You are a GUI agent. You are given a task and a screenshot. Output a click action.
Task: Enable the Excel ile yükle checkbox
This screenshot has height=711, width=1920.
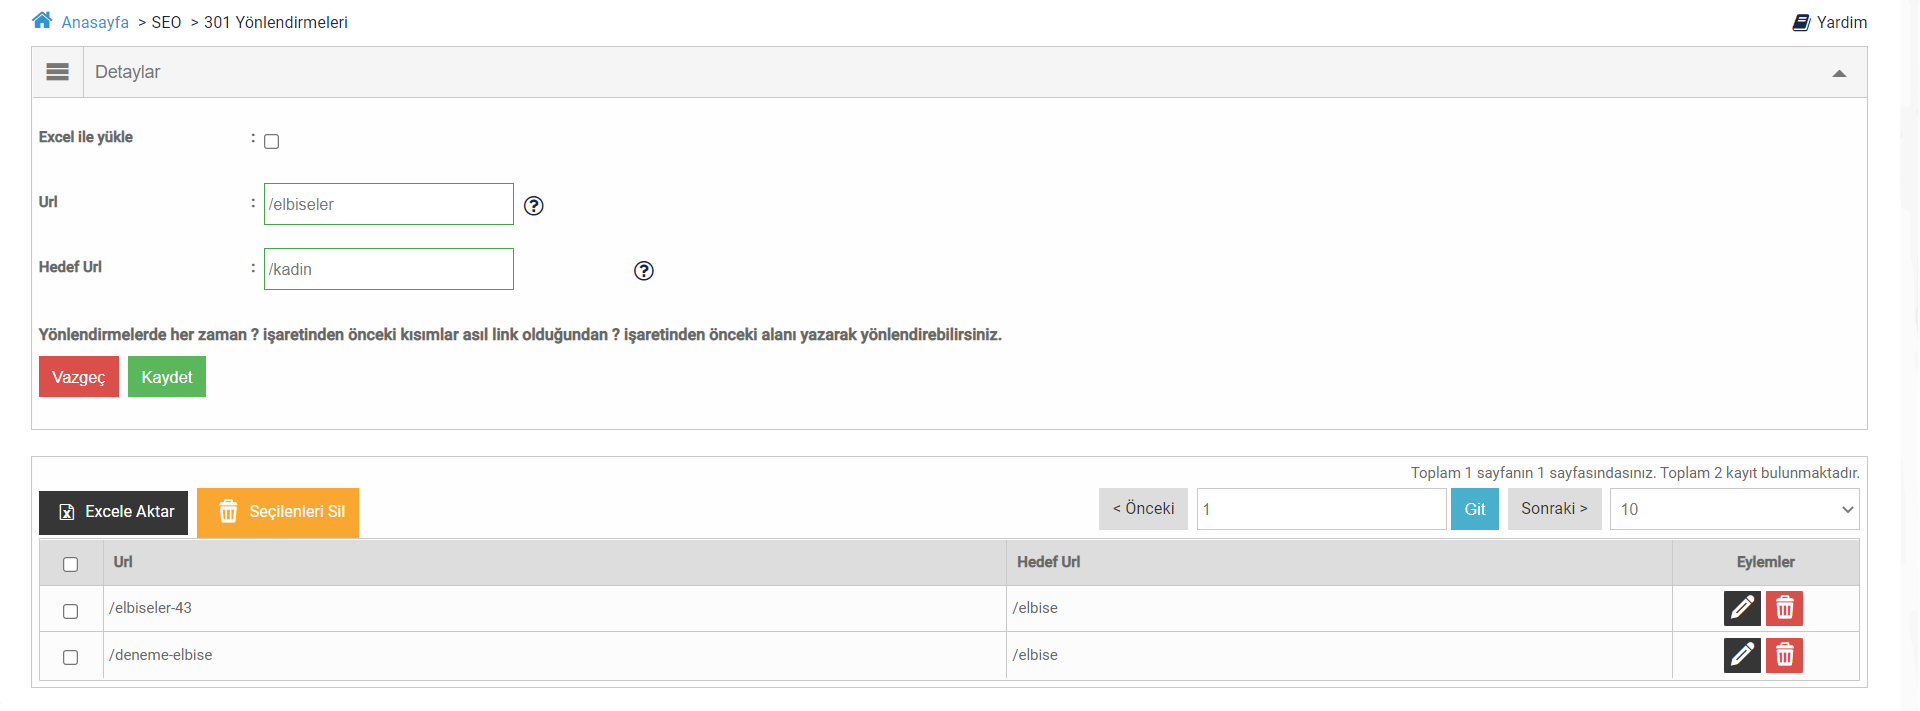[x=271, y=141]
